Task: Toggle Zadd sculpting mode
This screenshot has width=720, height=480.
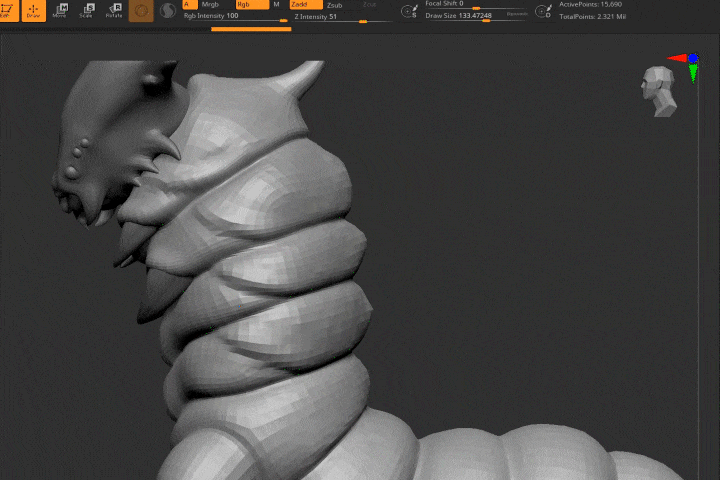Action: (306, 5)
